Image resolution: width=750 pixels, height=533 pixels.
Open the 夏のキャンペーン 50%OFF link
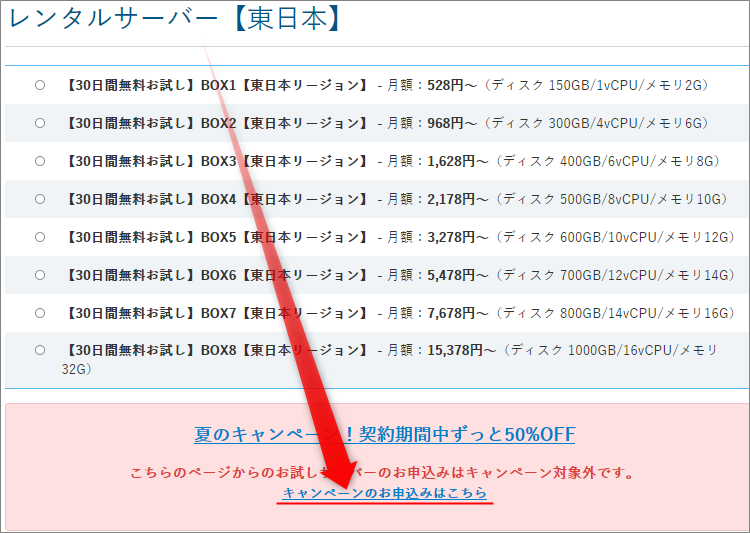point(384,435)
